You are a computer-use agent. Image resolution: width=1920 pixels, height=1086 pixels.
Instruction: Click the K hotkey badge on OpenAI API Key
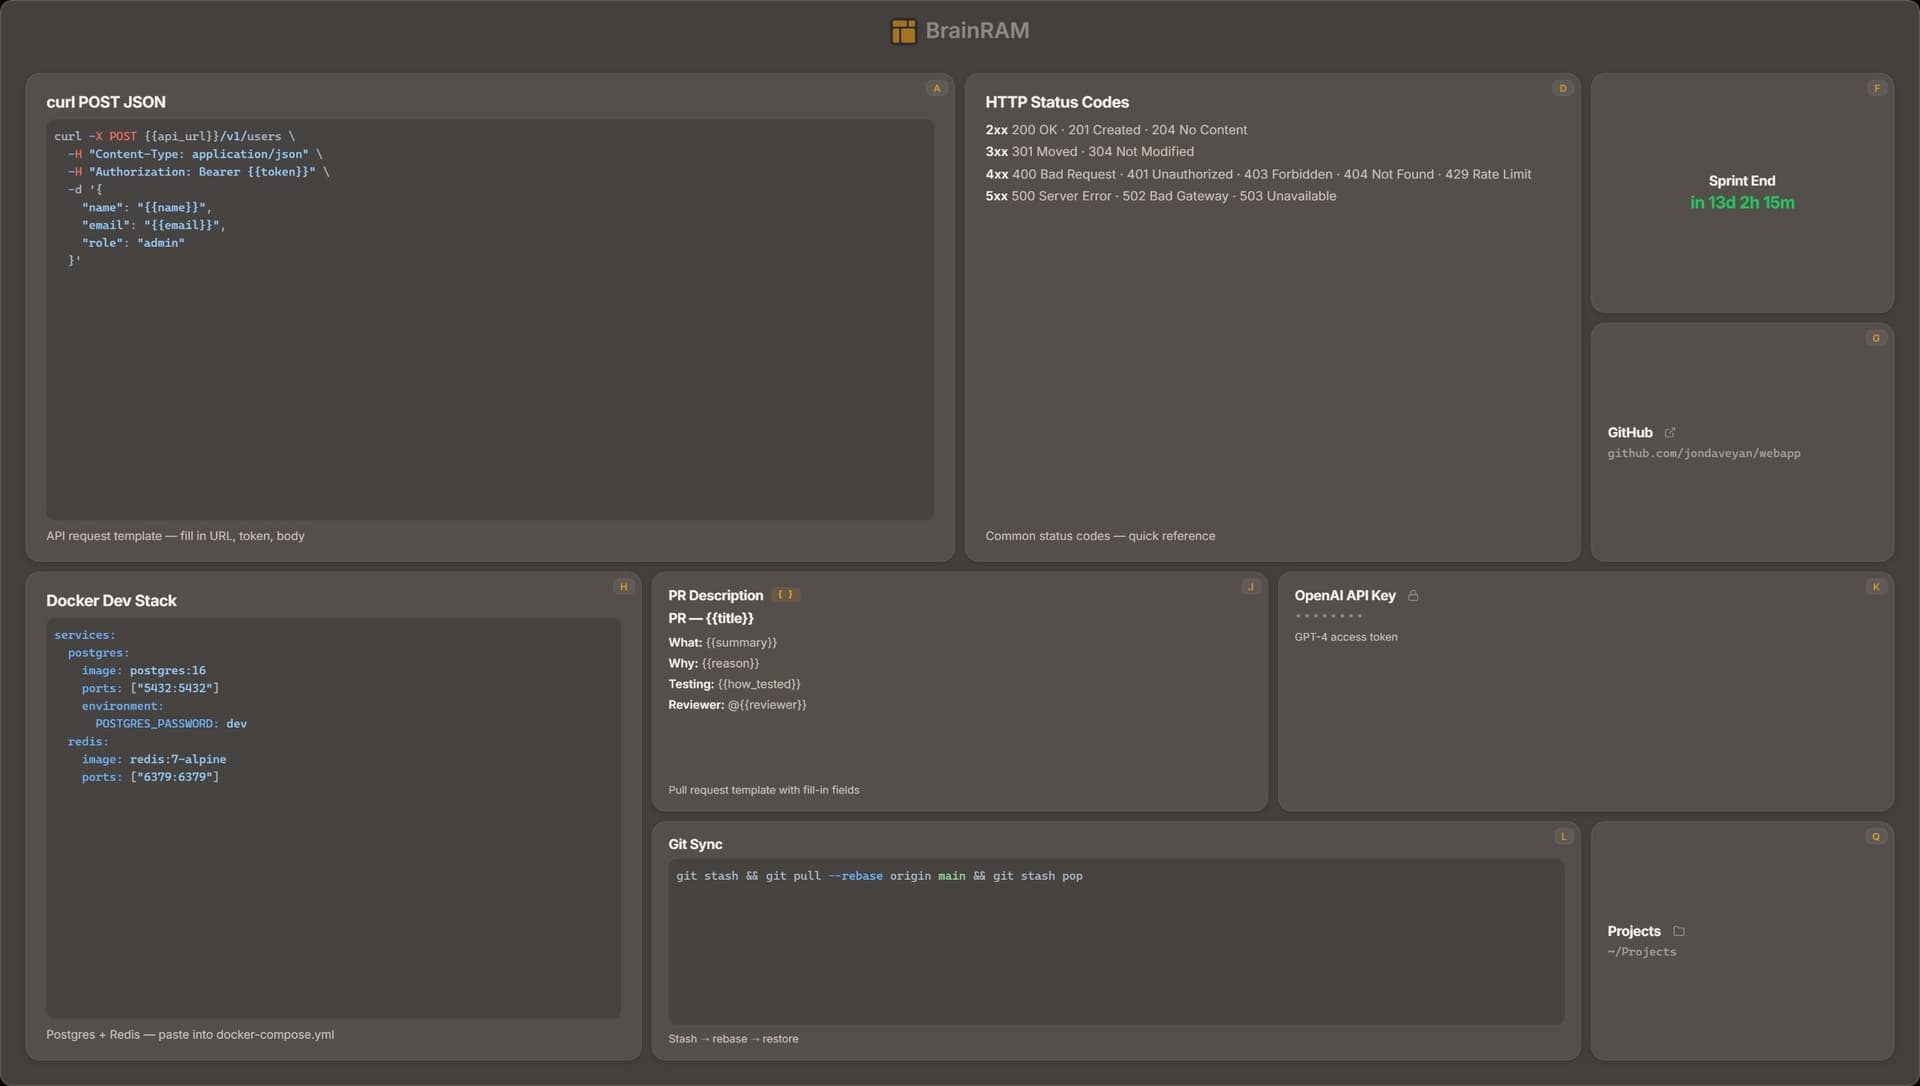coord(1876,587)
